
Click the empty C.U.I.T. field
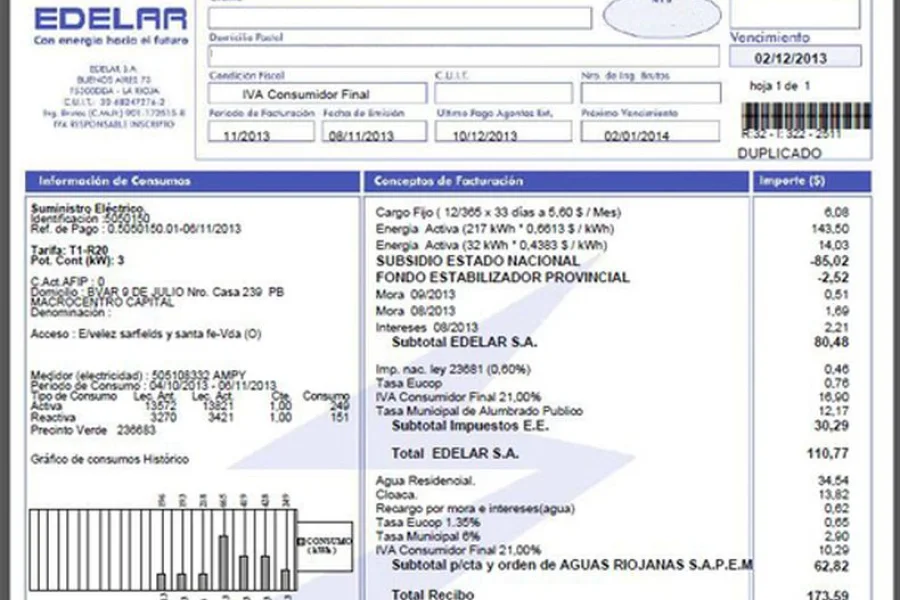pos(503,94)
